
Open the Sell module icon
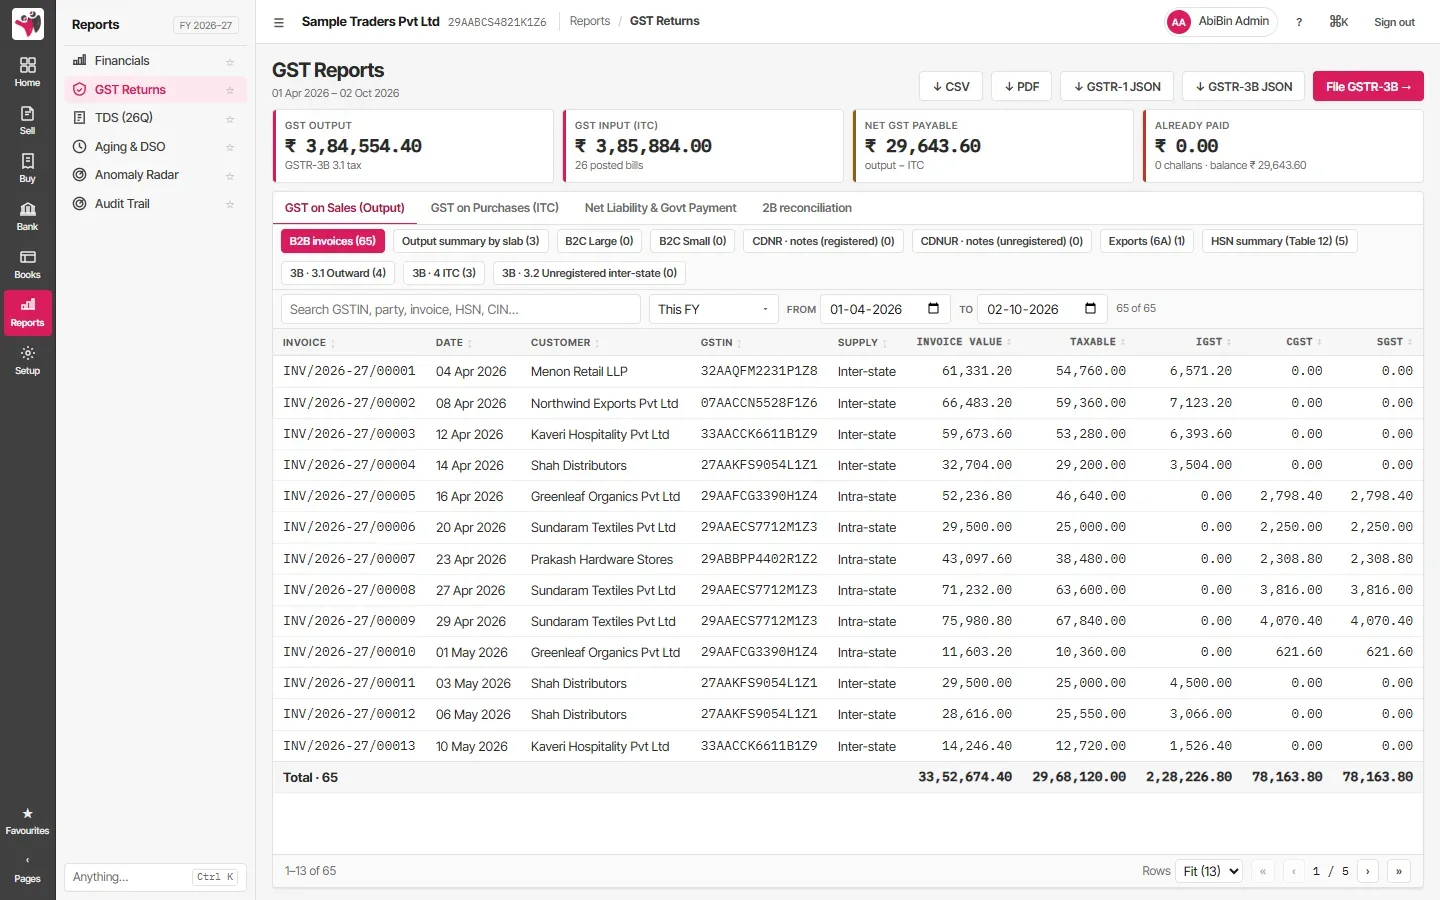(x=27, y=120)
